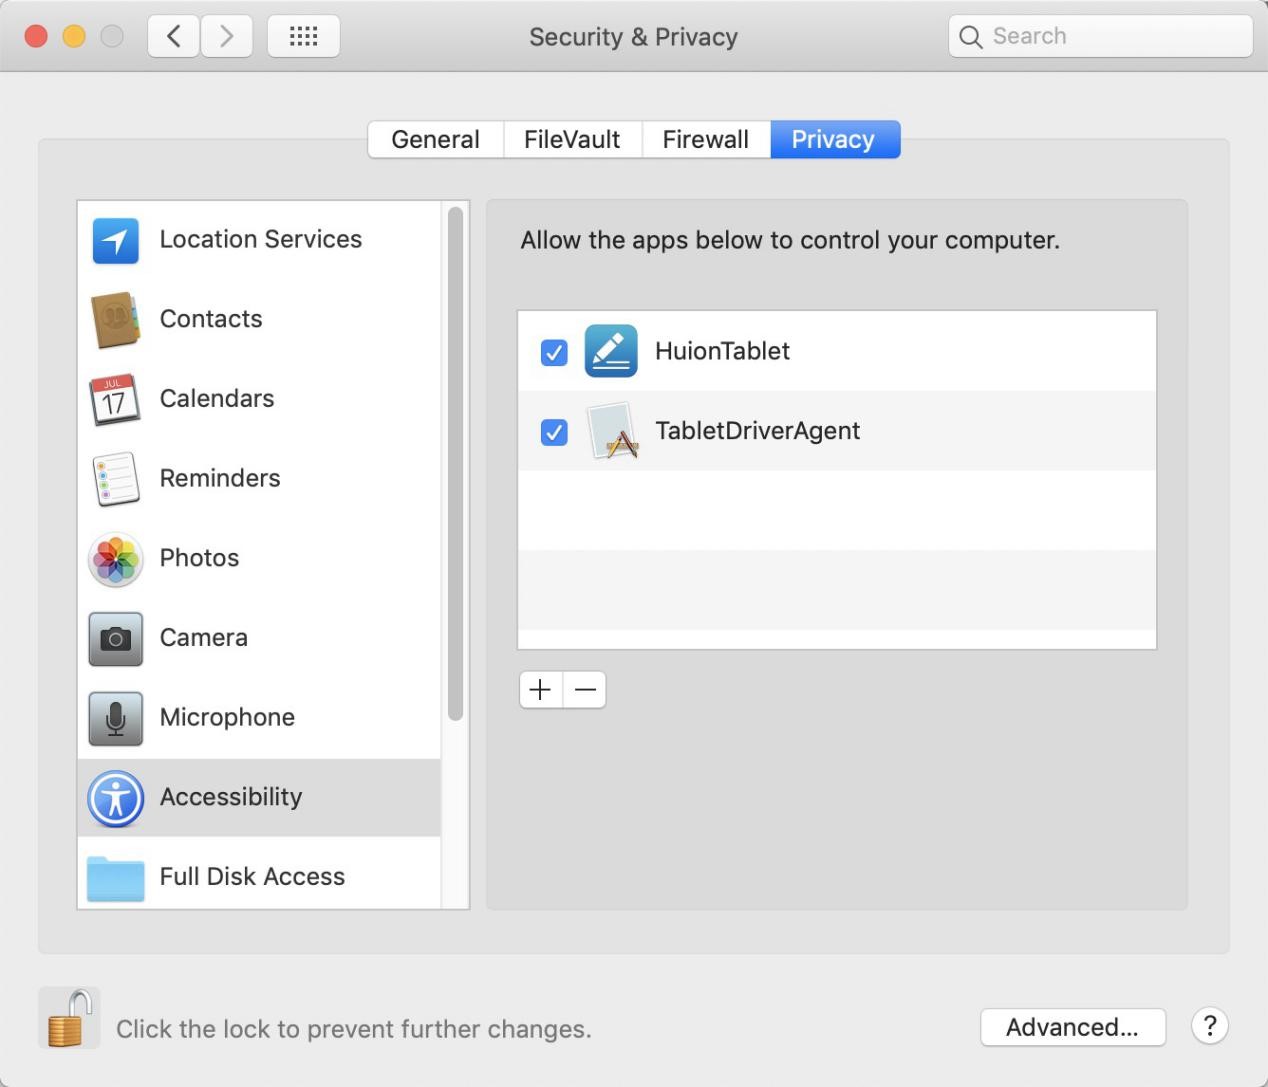1268x1087 pixels.
Task: Click the Location Services arrow icon
Action: point(116,240)
